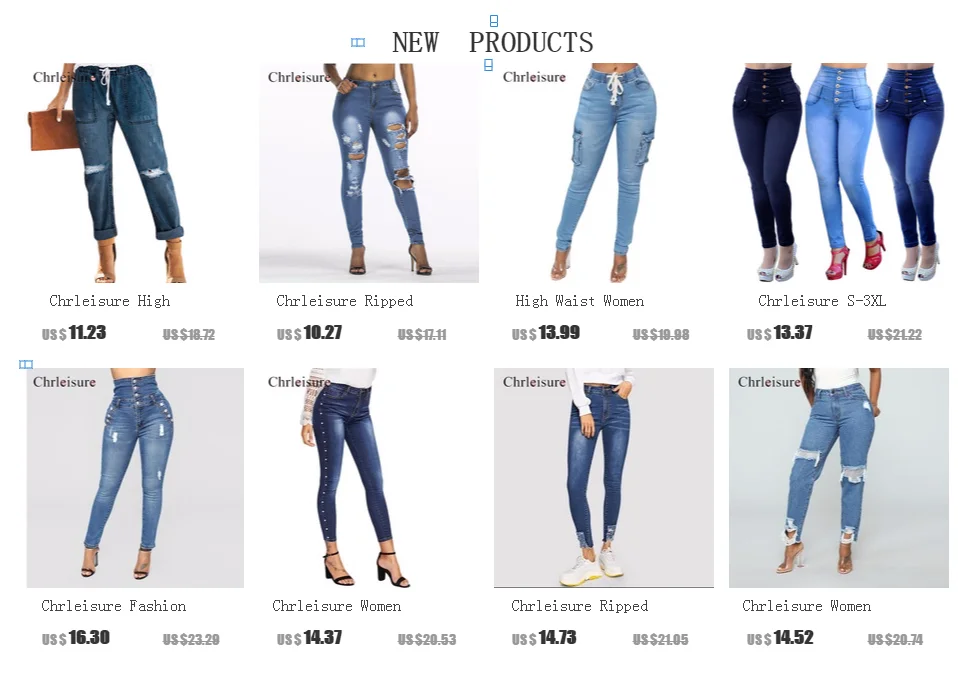Image resolution: width=958 pixels, height=675 pixels.
Task: Click the US$13.99 sale price
Action: pos(546,333)
